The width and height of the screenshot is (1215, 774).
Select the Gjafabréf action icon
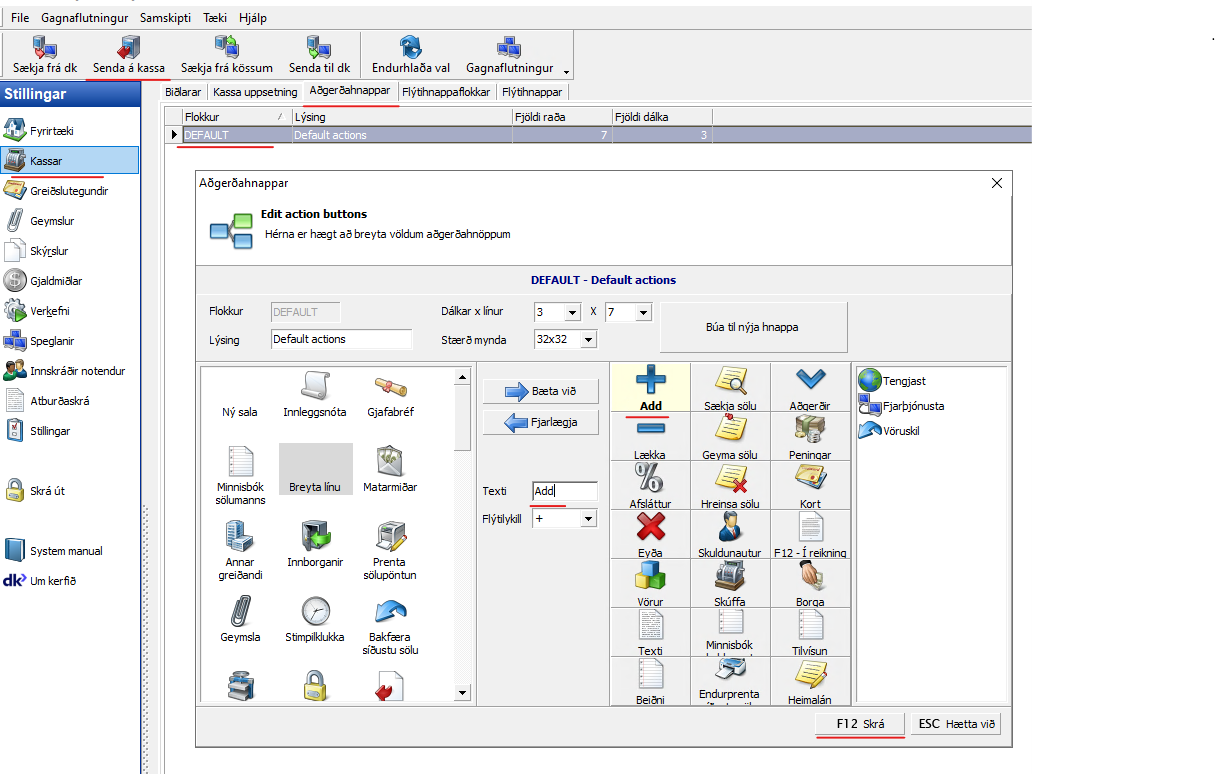(x=390, y=385)
